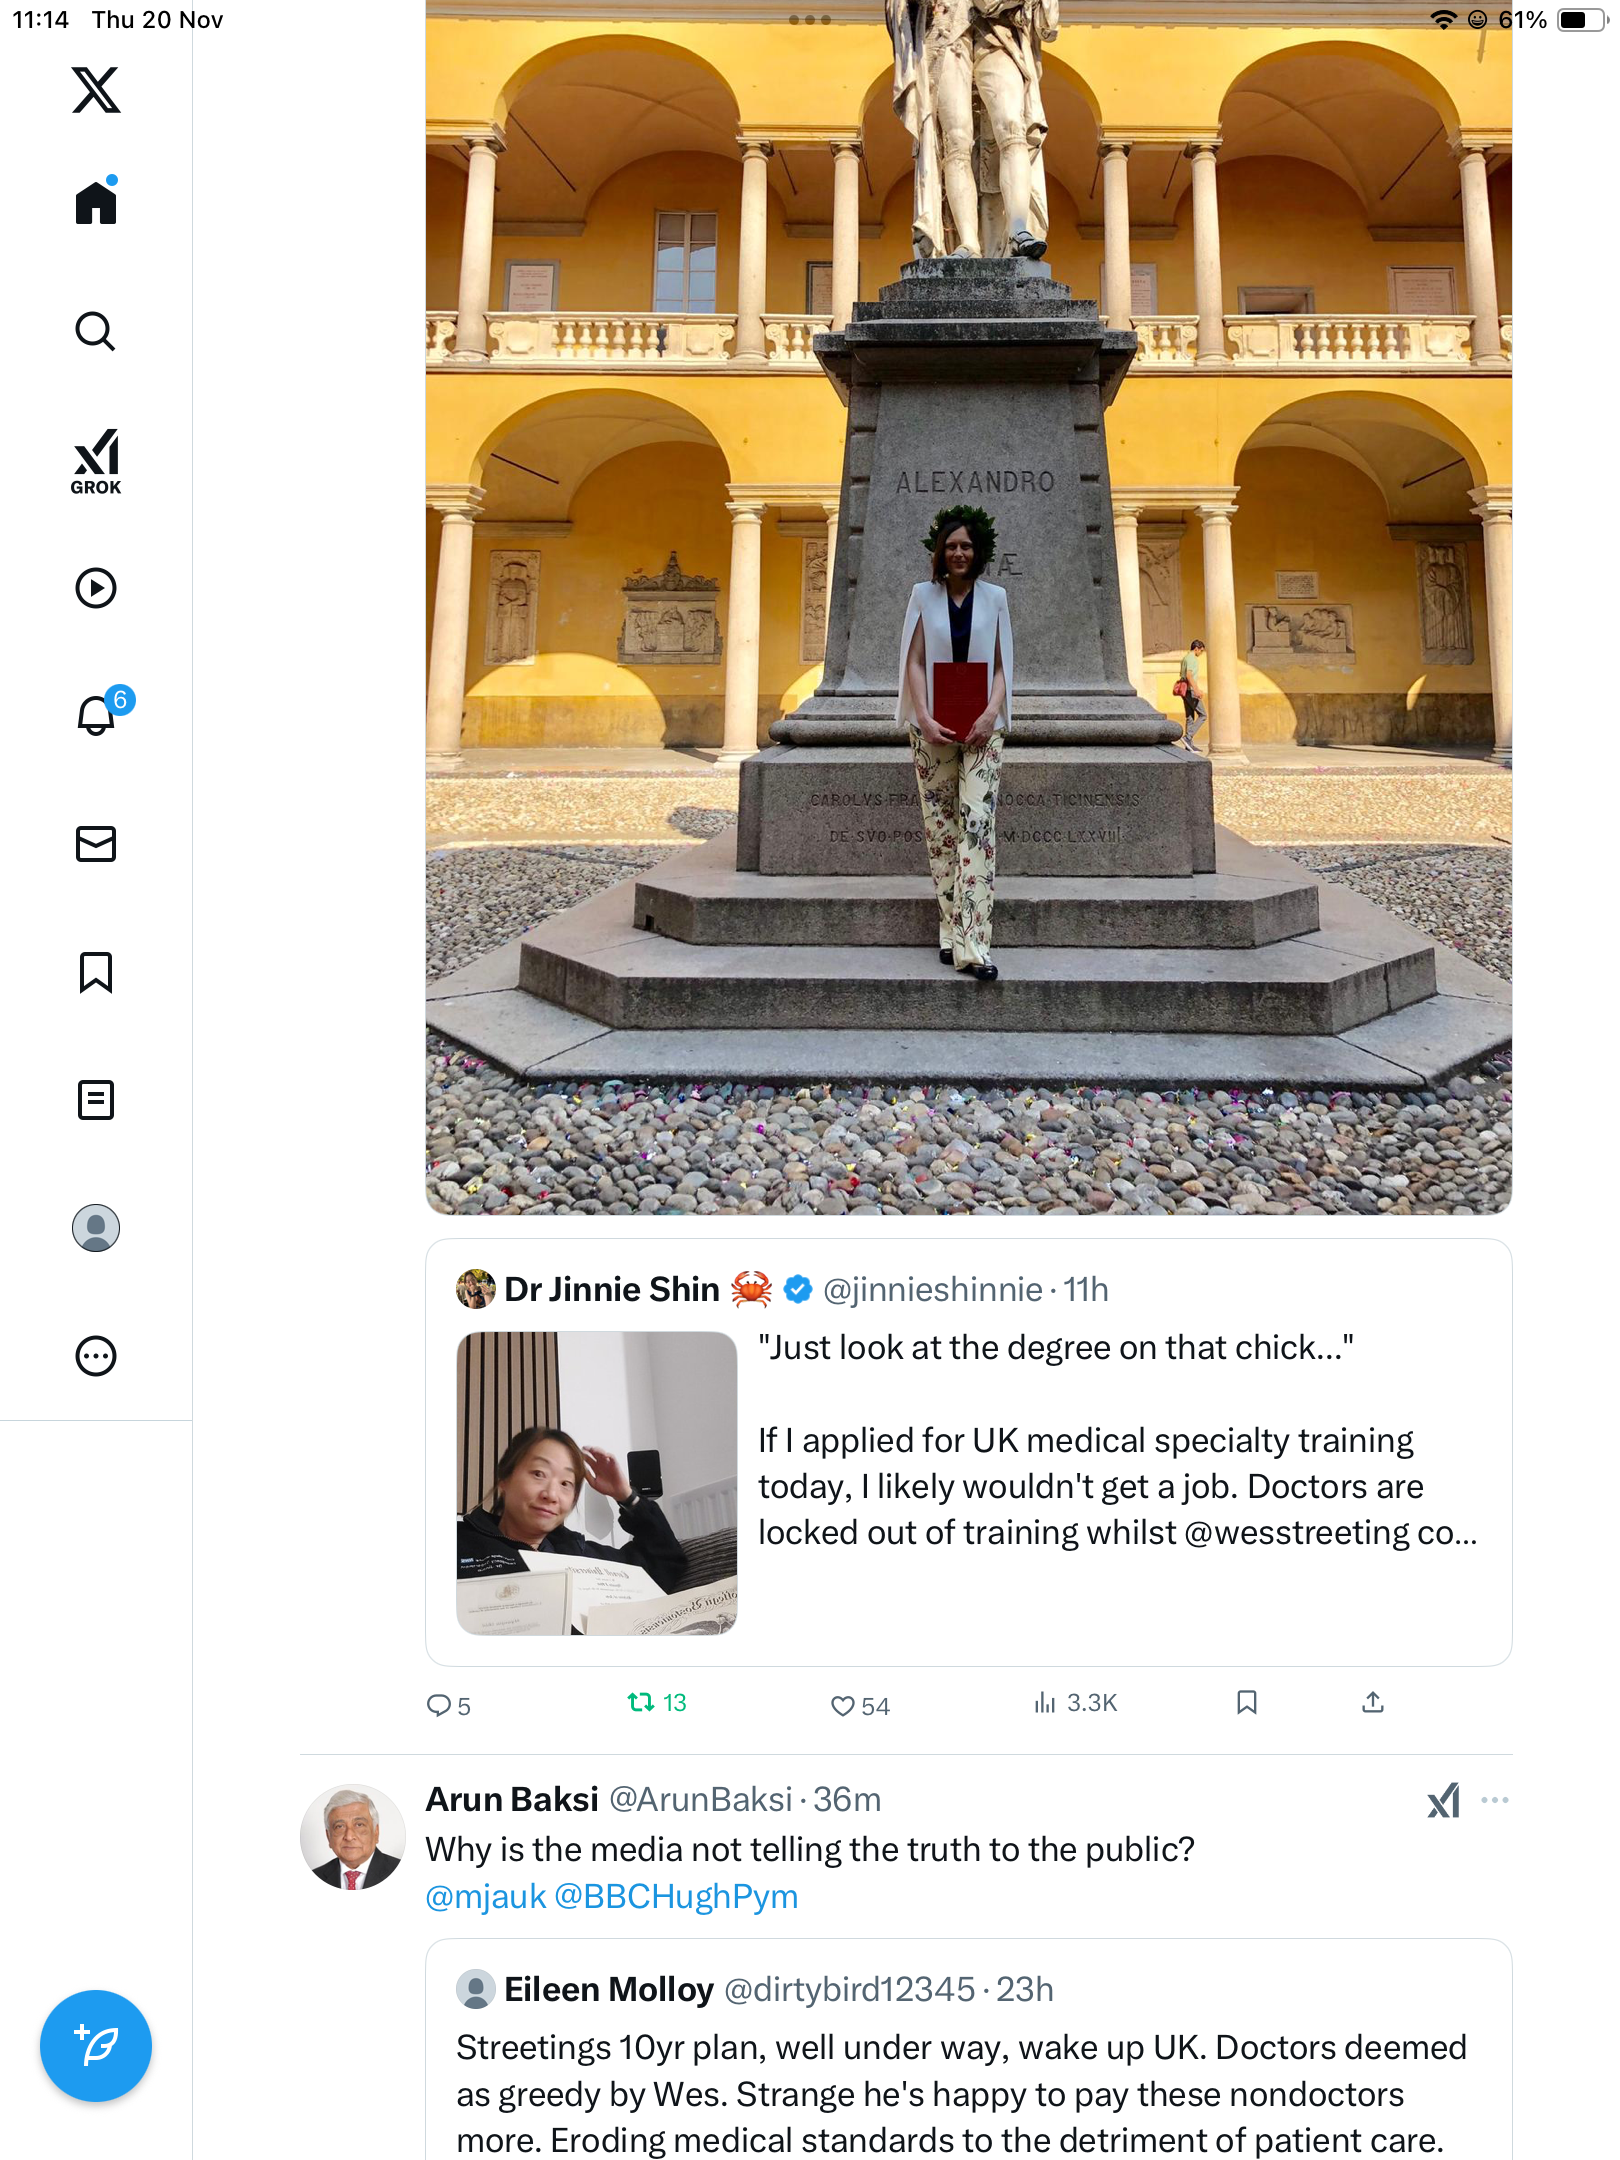Open the X logo home

tap(96, 90)
